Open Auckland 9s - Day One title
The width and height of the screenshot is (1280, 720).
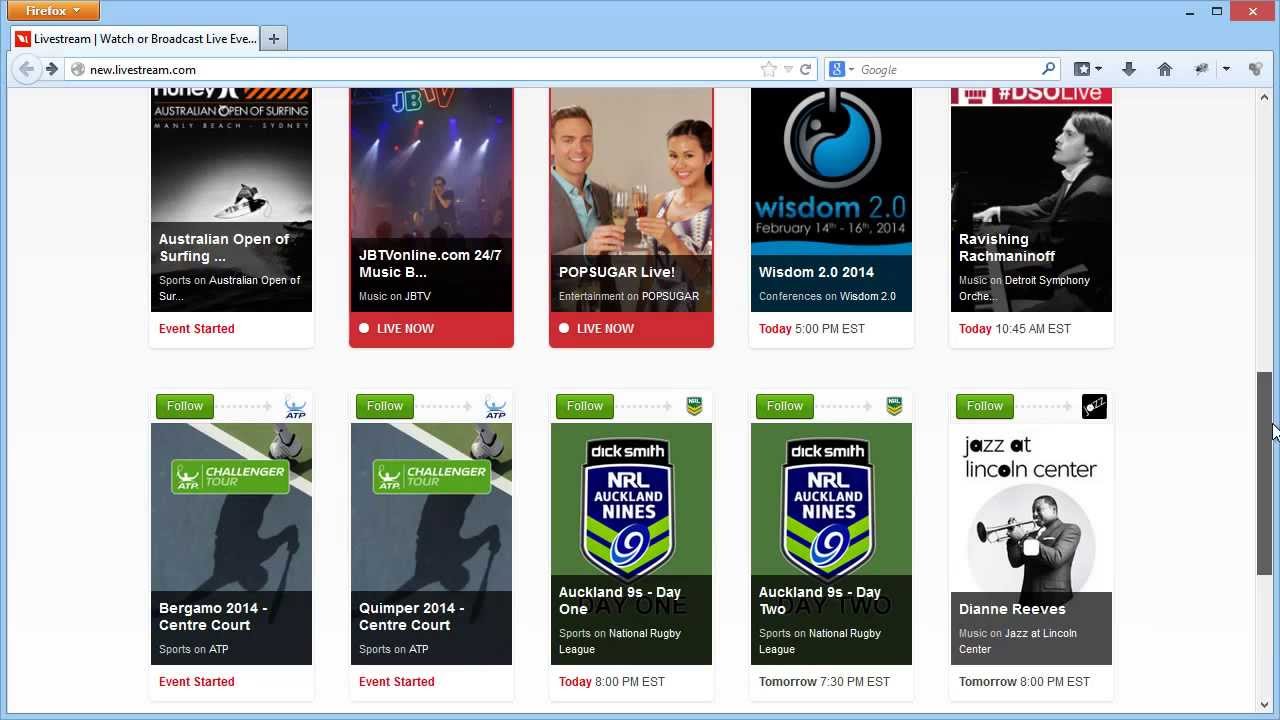[620, 600]
